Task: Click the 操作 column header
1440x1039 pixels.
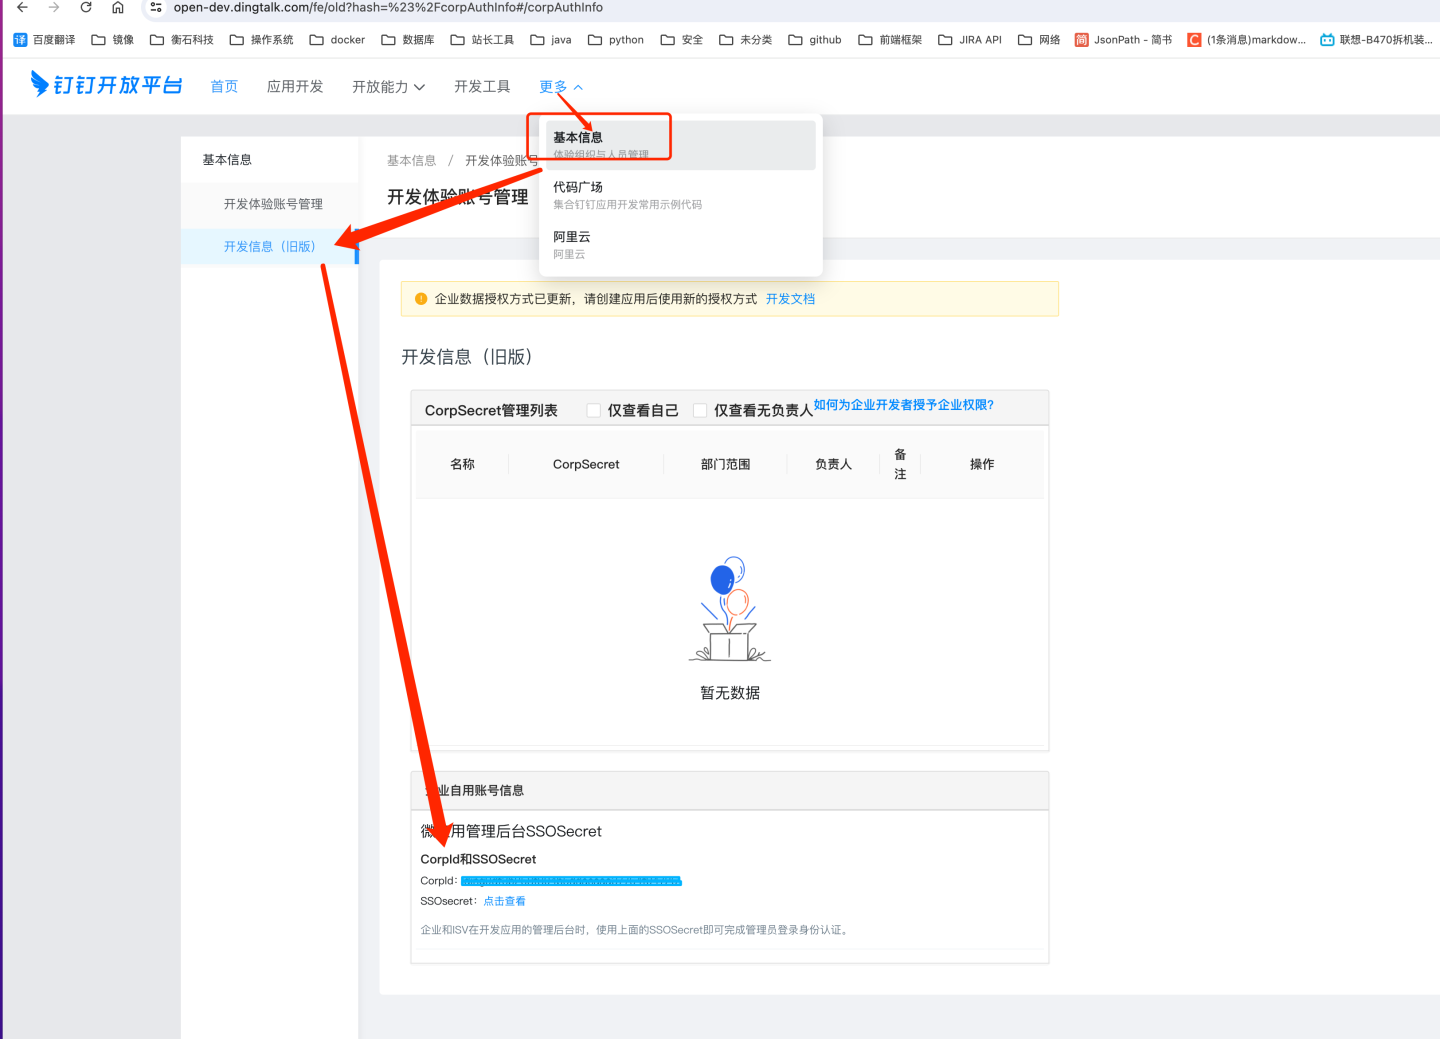Action: point(982,464)
